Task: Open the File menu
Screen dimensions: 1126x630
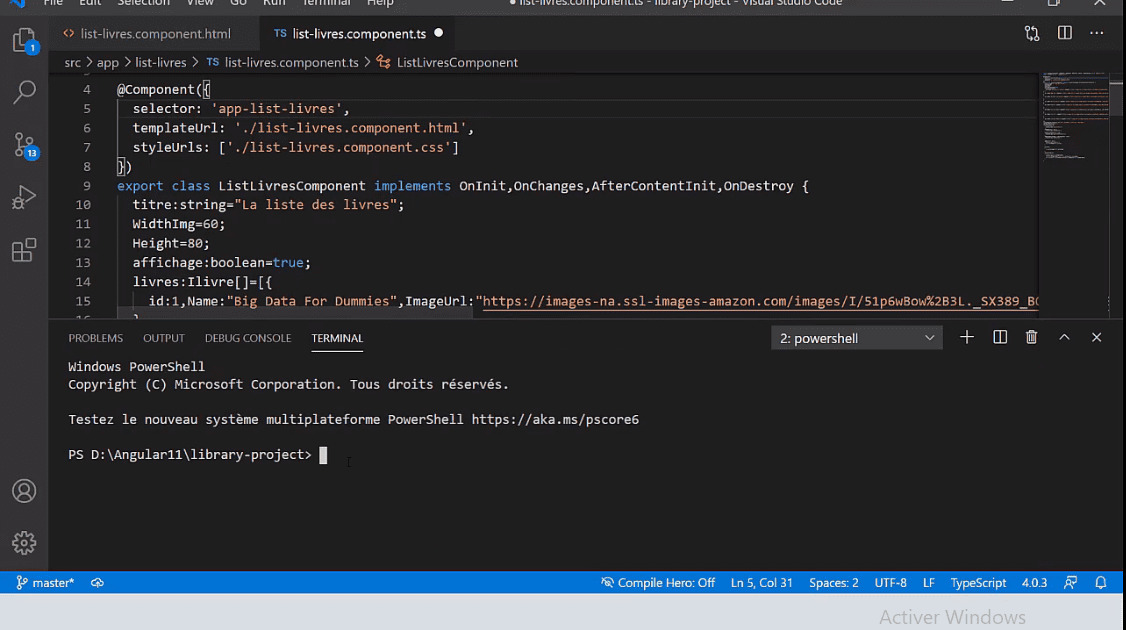Action: pos(53,3)
